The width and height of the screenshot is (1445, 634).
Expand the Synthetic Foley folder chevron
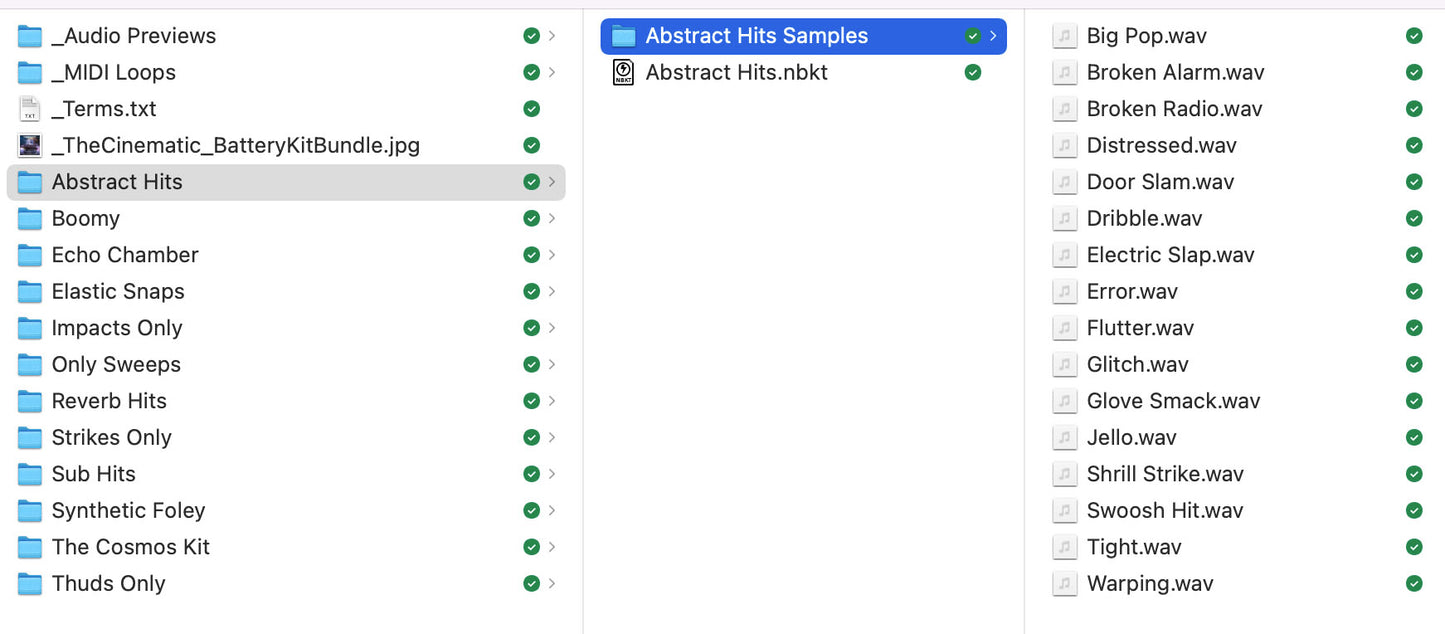click(552, 511)
